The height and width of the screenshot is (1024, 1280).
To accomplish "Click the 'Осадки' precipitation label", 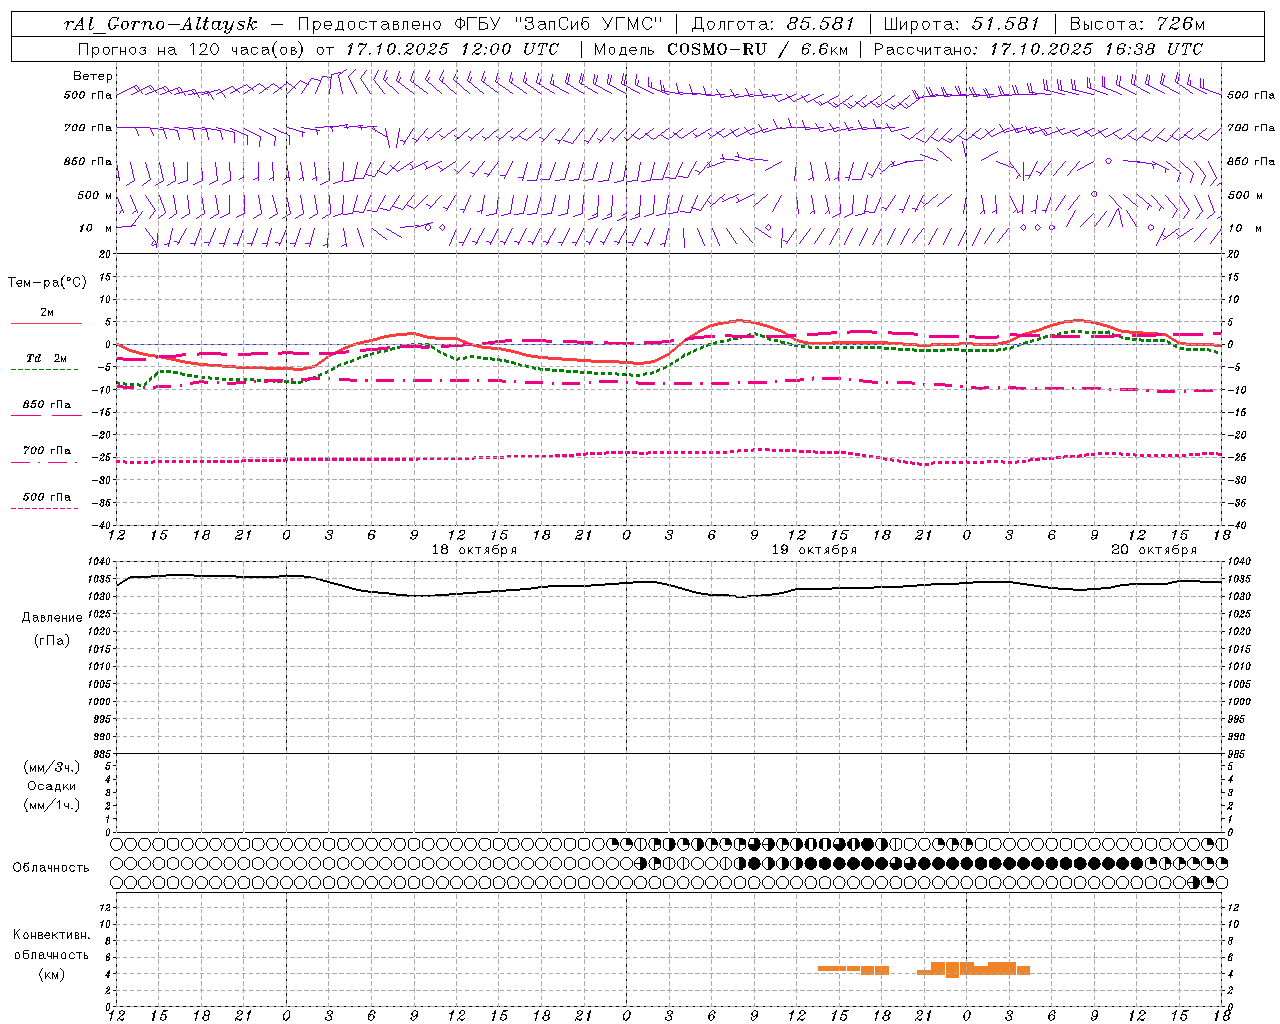I will 52,786.
